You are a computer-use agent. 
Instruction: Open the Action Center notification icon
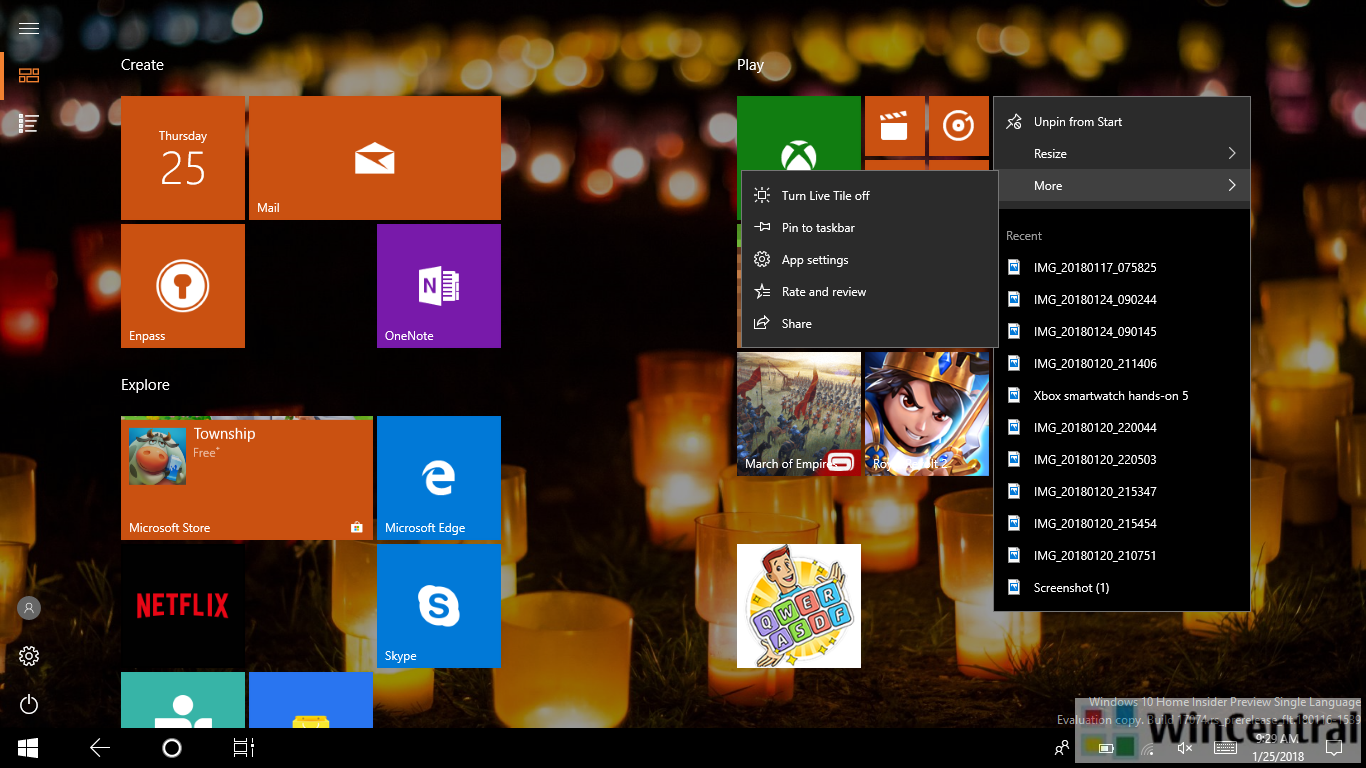tap(1333, 747)
